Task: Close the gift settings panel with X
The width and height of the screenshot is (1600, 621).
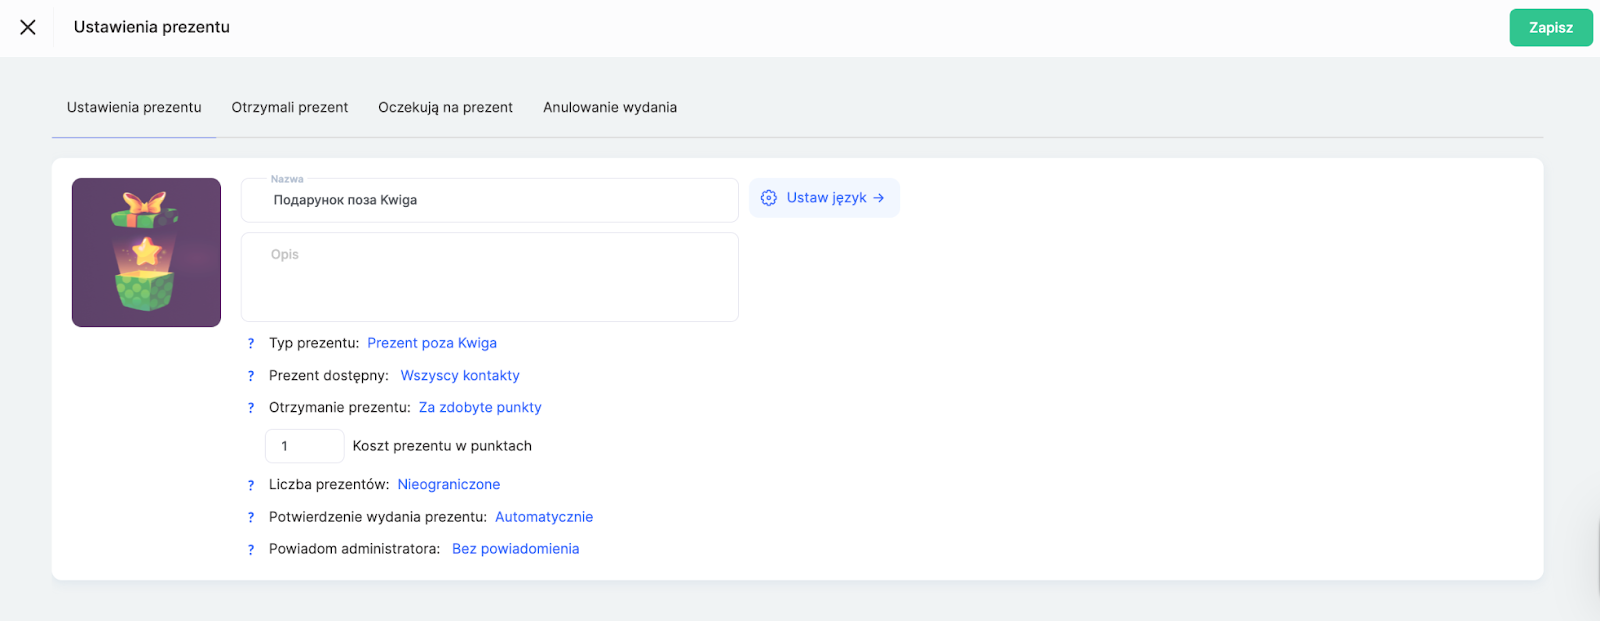Action: [28, 27]
